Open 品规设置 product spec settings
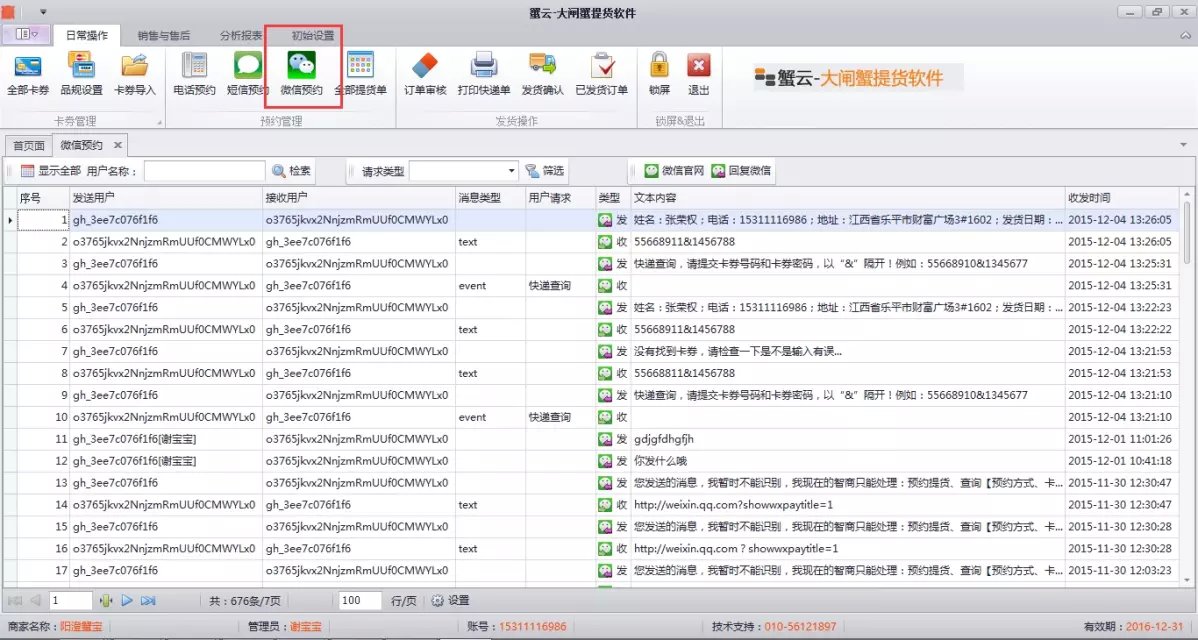This screenshot has height=640, width=1198. point(81,74)
